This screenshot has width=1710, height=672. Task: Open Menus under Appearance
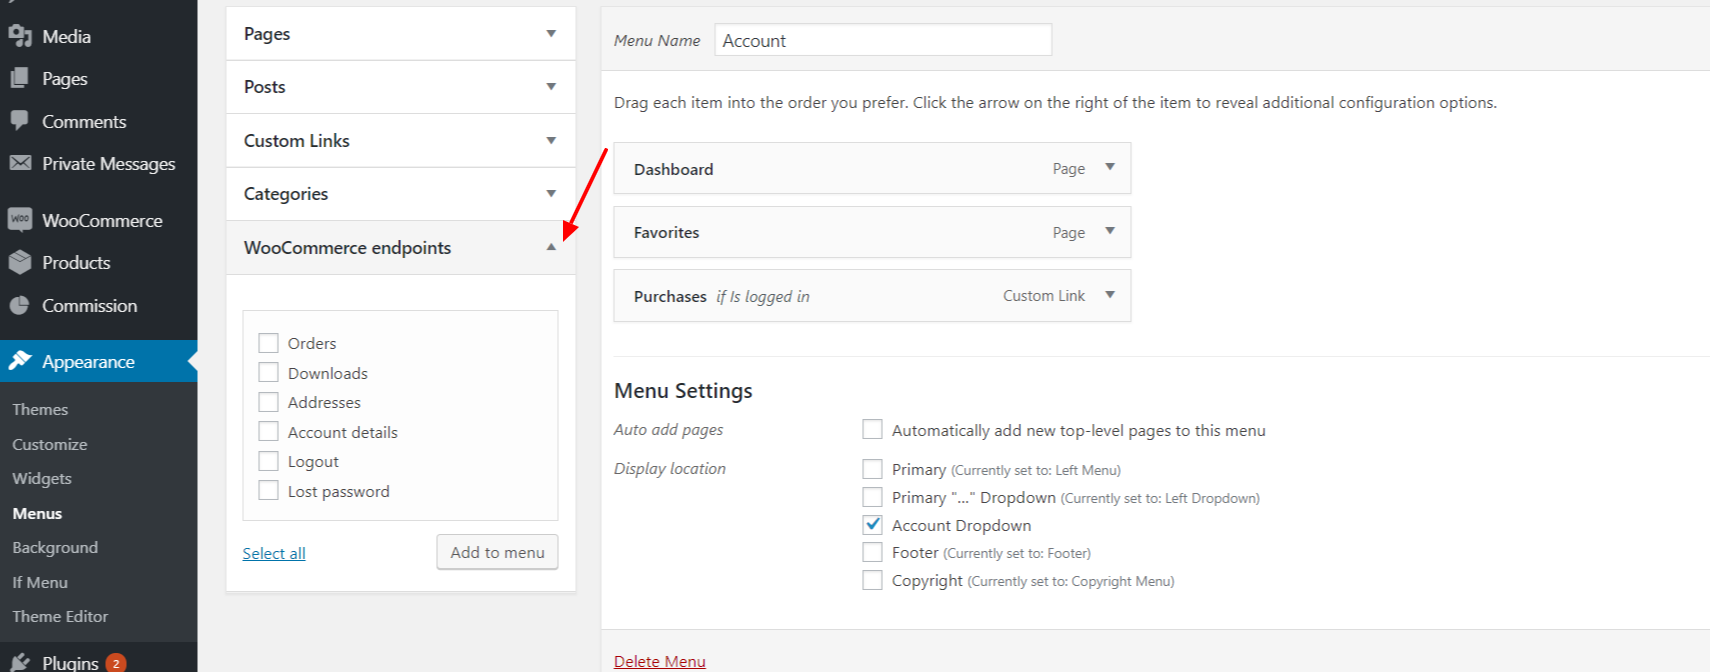pos(37,513)
